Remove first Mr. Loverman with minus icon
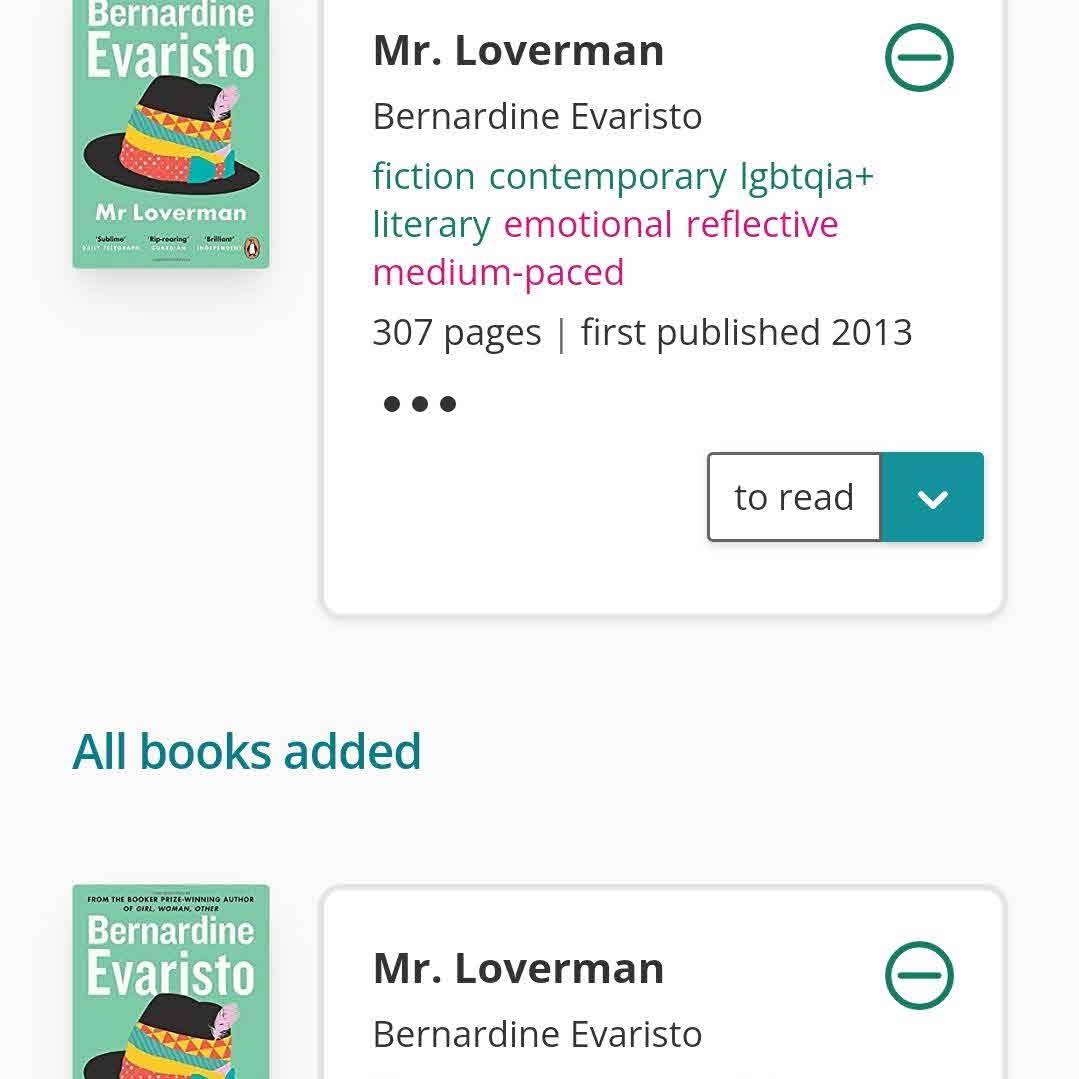This screenshot has height=1079, width=1079. coord(919,57)
